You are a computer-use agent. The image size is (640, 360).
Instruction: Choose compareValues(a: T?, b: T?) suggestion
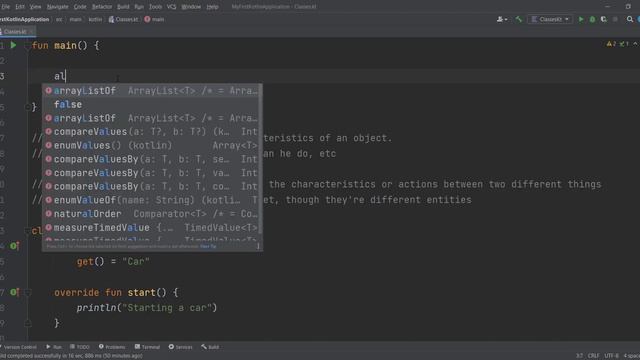pos(152,132)
